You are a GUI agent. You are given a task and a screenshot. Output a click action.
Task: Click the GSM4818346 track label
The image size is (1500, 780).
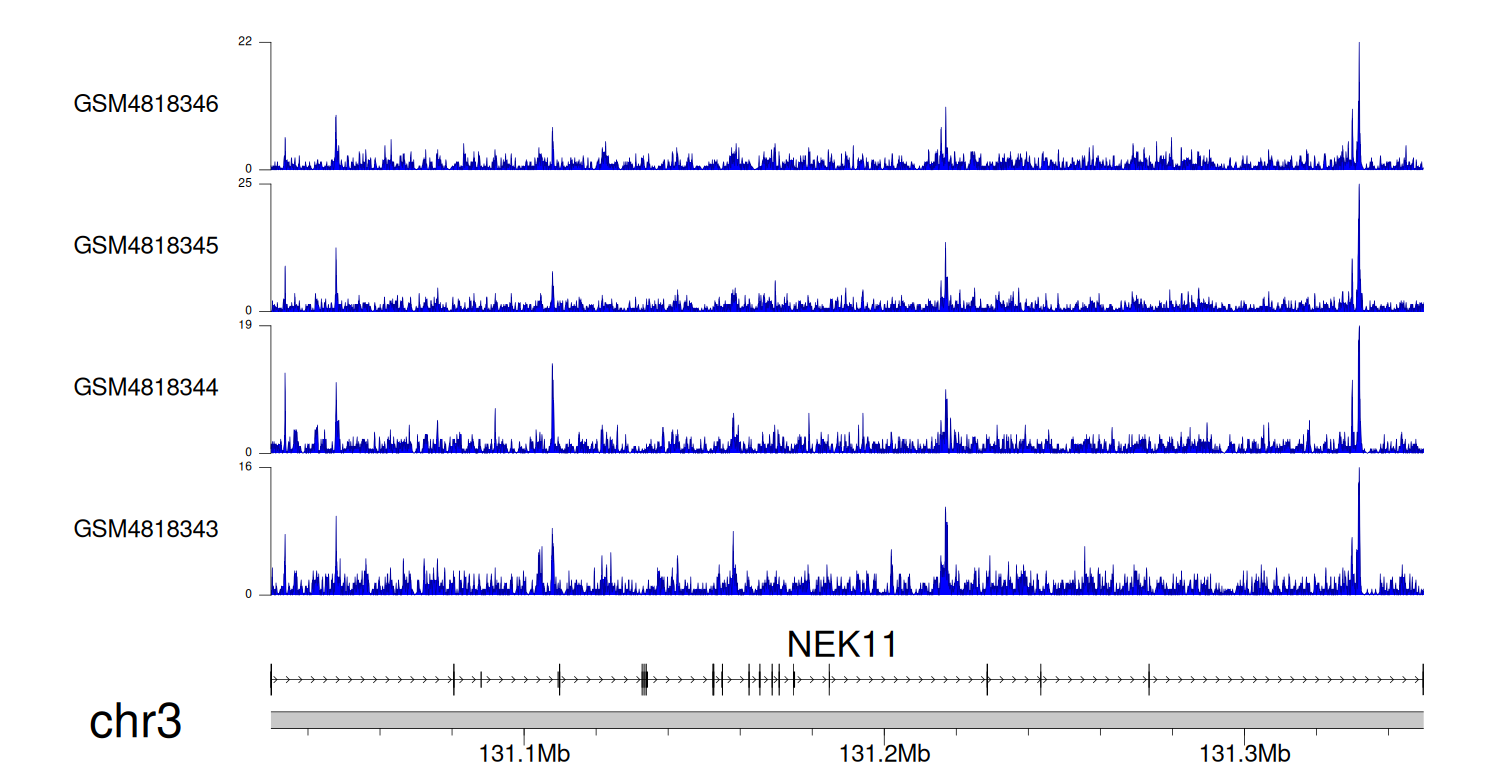pos(146,104)
